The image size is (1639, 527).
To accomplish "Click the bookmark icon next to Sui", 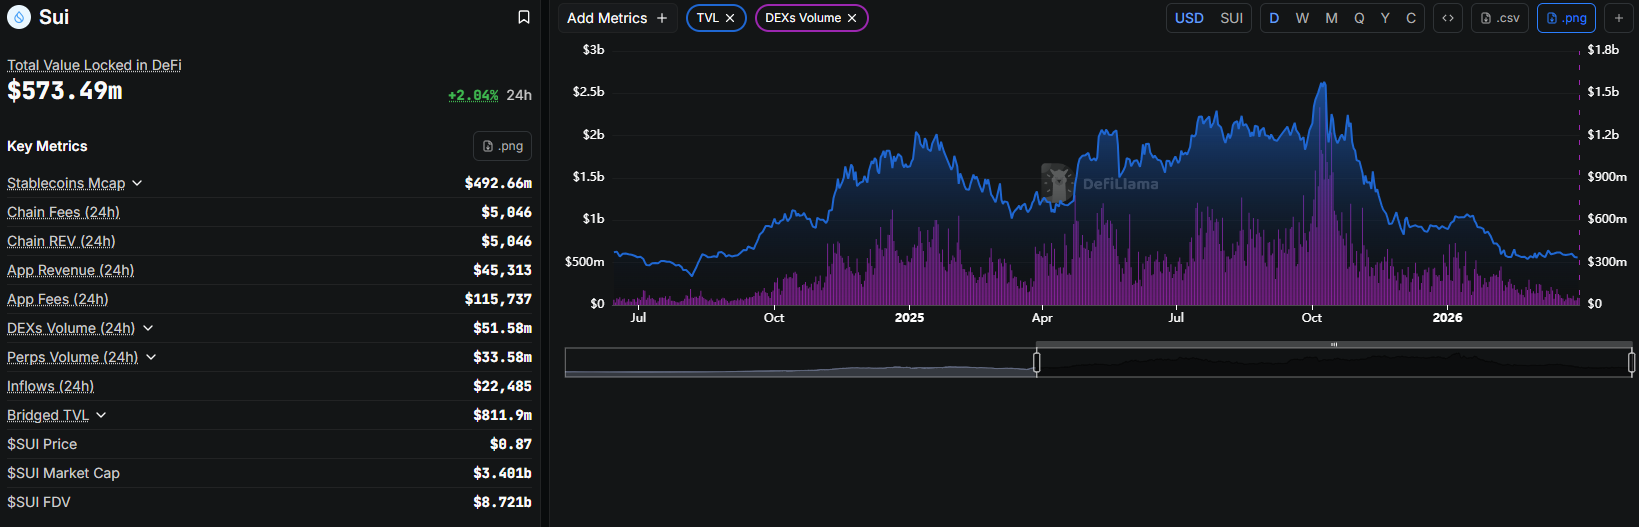I will tap(523, 17).
